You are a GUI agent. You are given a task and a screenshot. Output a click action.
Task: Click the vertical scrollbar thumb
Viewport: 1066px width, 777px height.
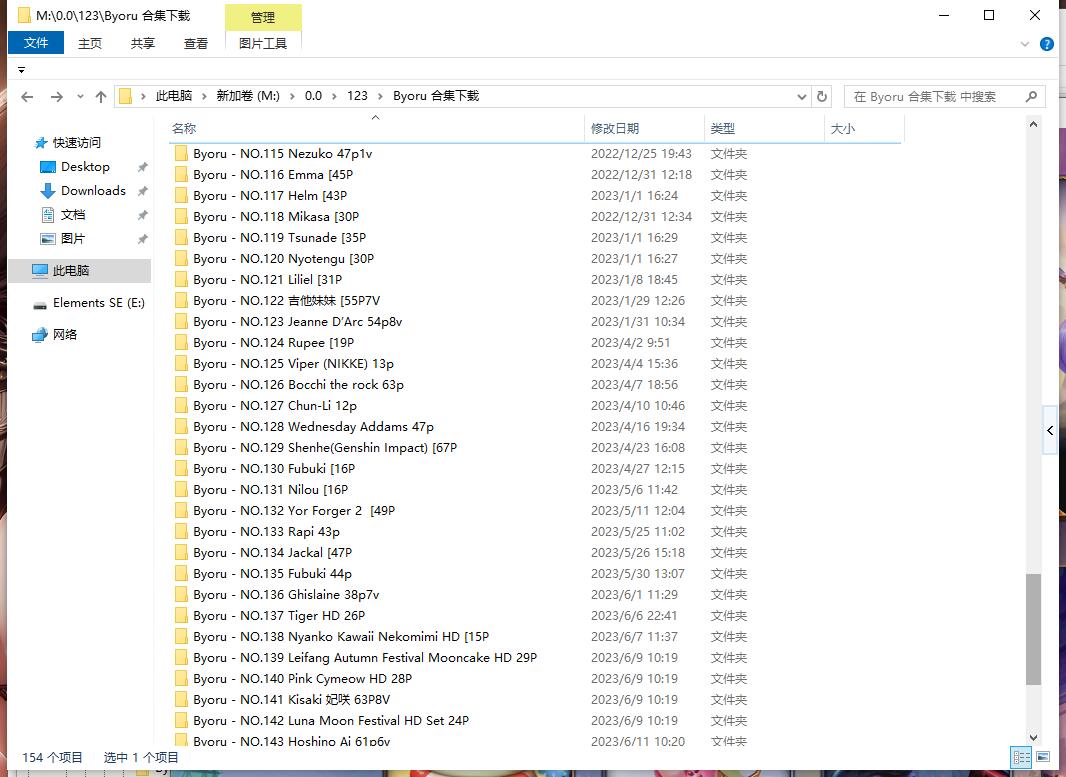coord(1033,629)
